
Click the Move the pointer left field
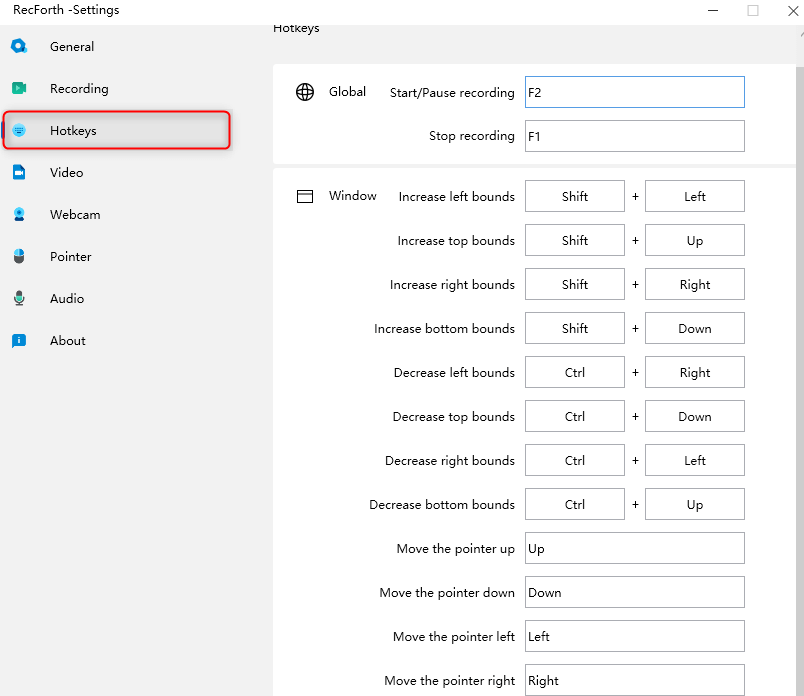coord(635,637)
